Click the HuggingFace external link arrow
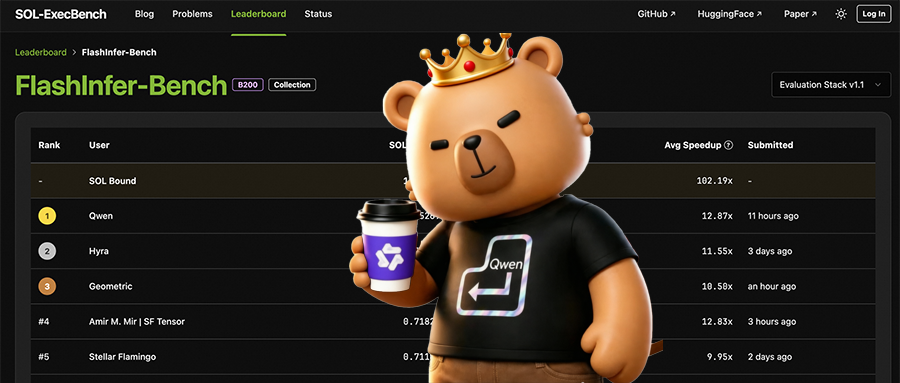The width and height of the screenshot is (900, 383). coord(759,14)
